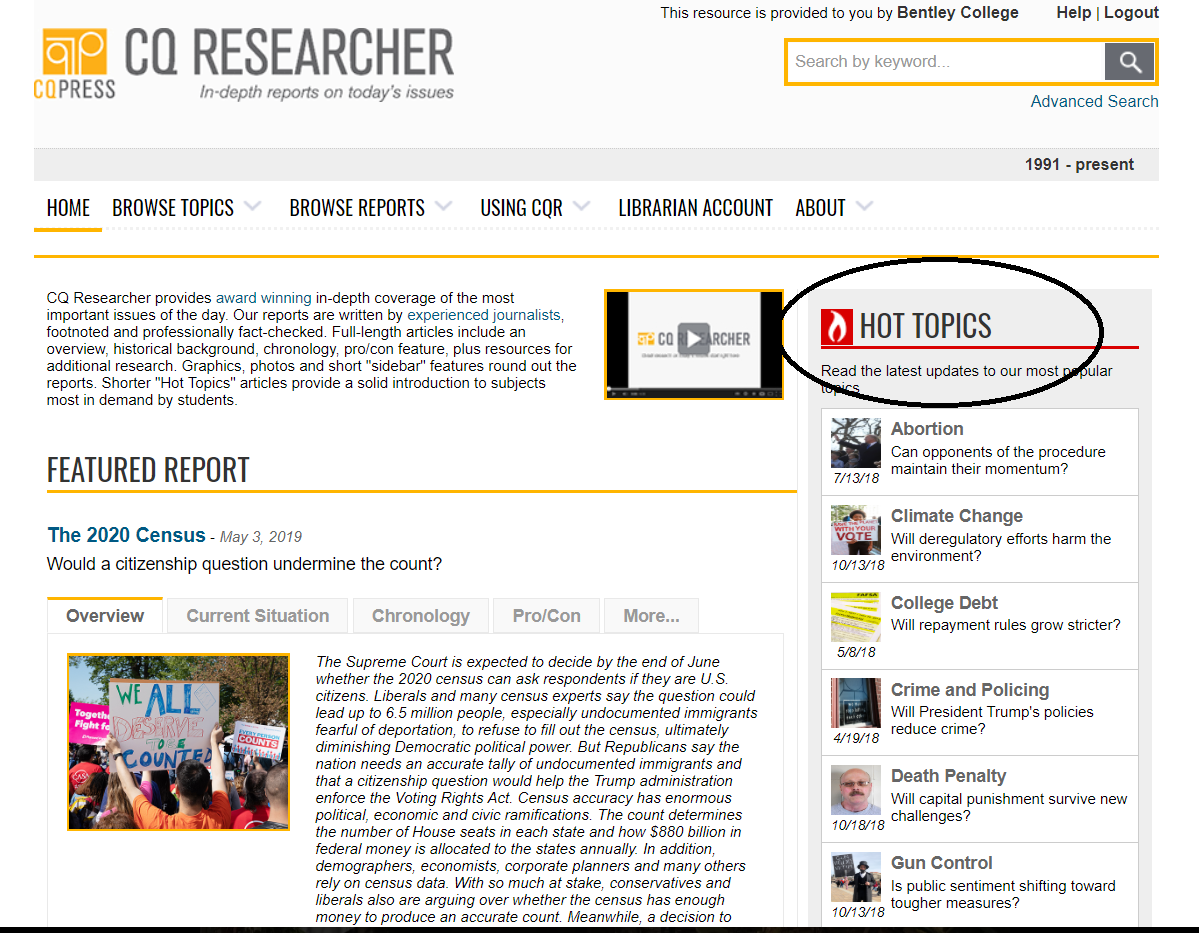Click the CQ Researcher site title
This screenshot has width=1199, height=933.
[289, 52]
